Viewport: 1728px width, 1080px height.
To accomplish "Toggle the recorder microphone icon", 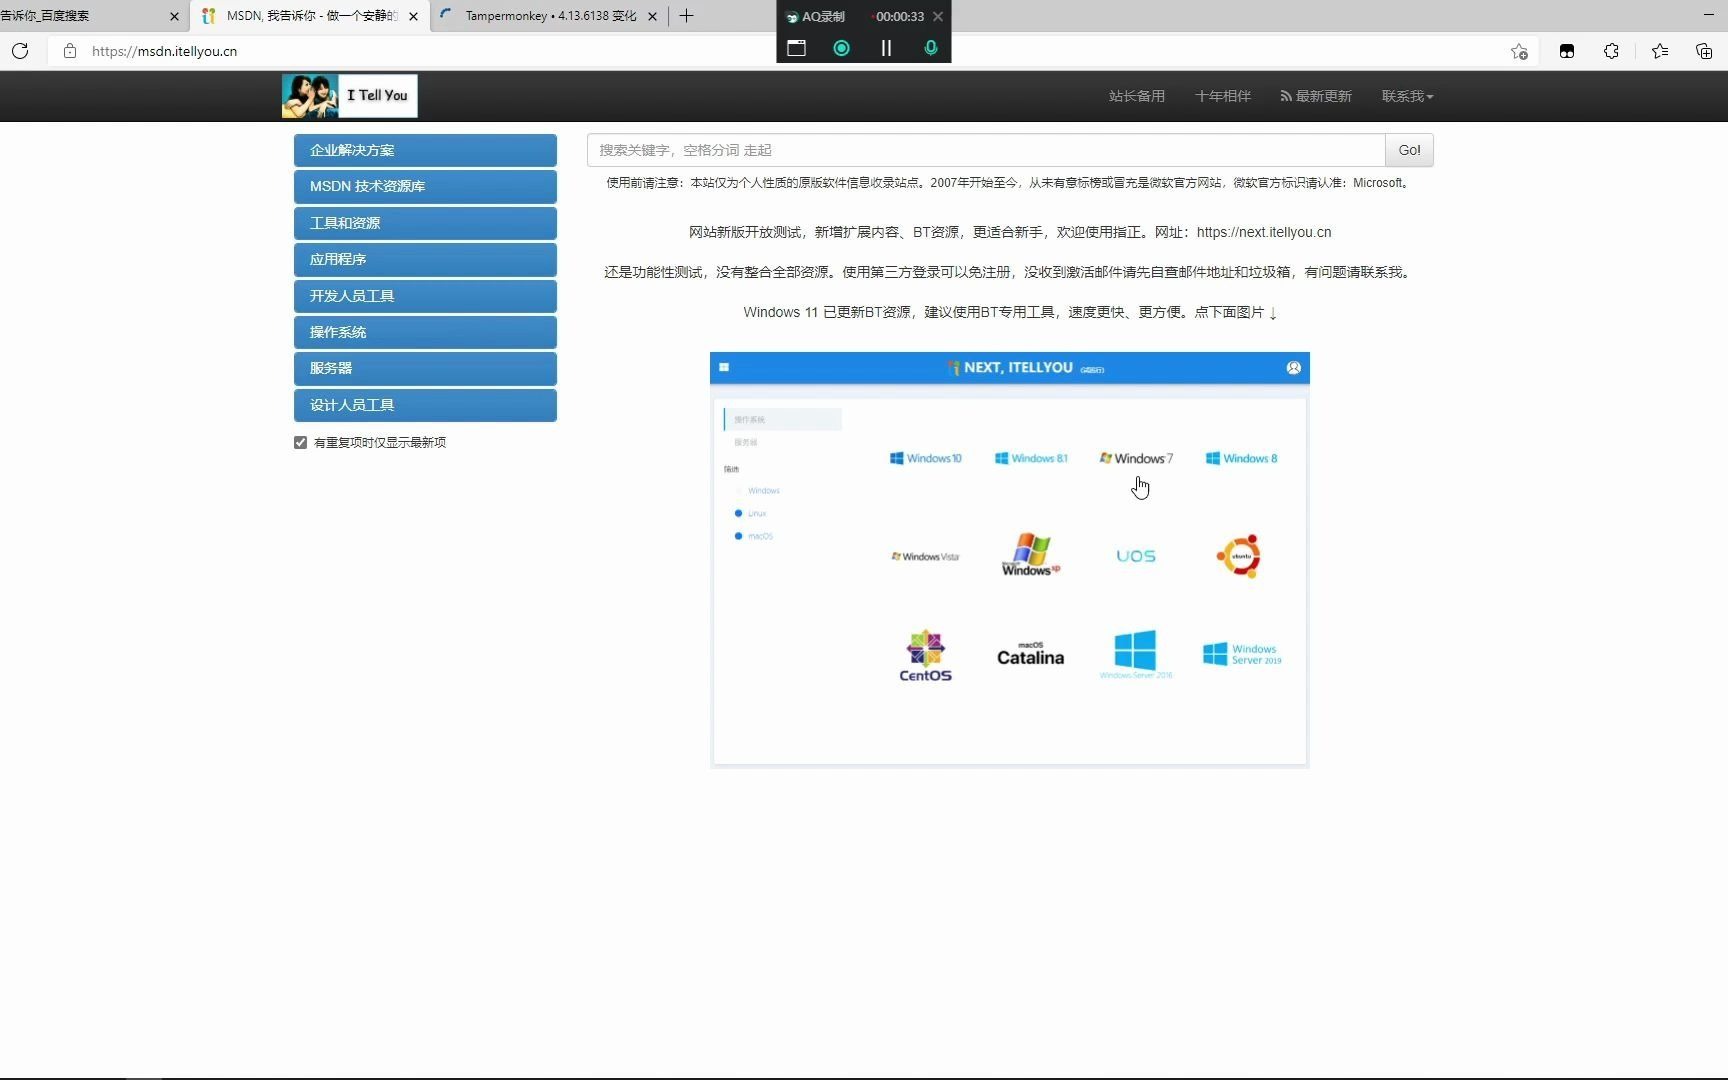I will 930,48.
